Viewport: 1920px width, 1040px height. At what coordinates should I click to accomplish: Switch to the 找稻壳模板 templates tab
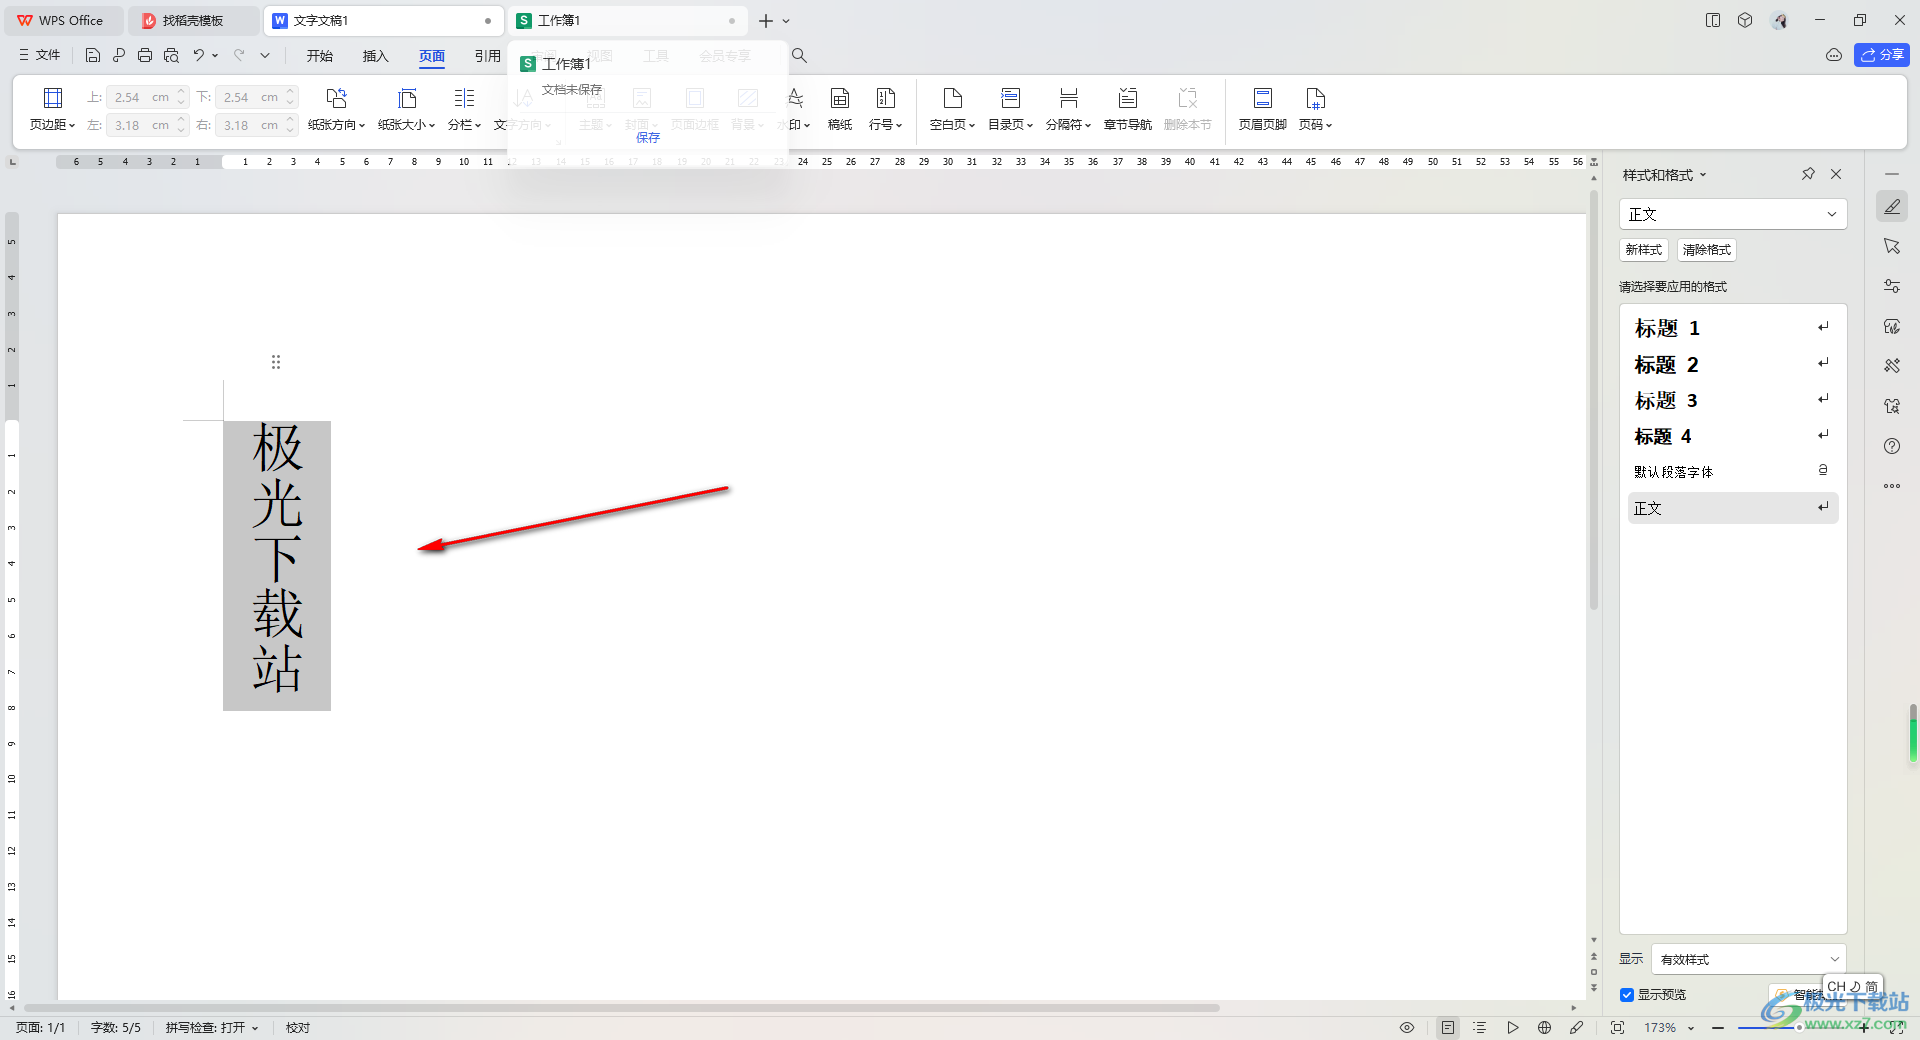[x=194, y=20]
